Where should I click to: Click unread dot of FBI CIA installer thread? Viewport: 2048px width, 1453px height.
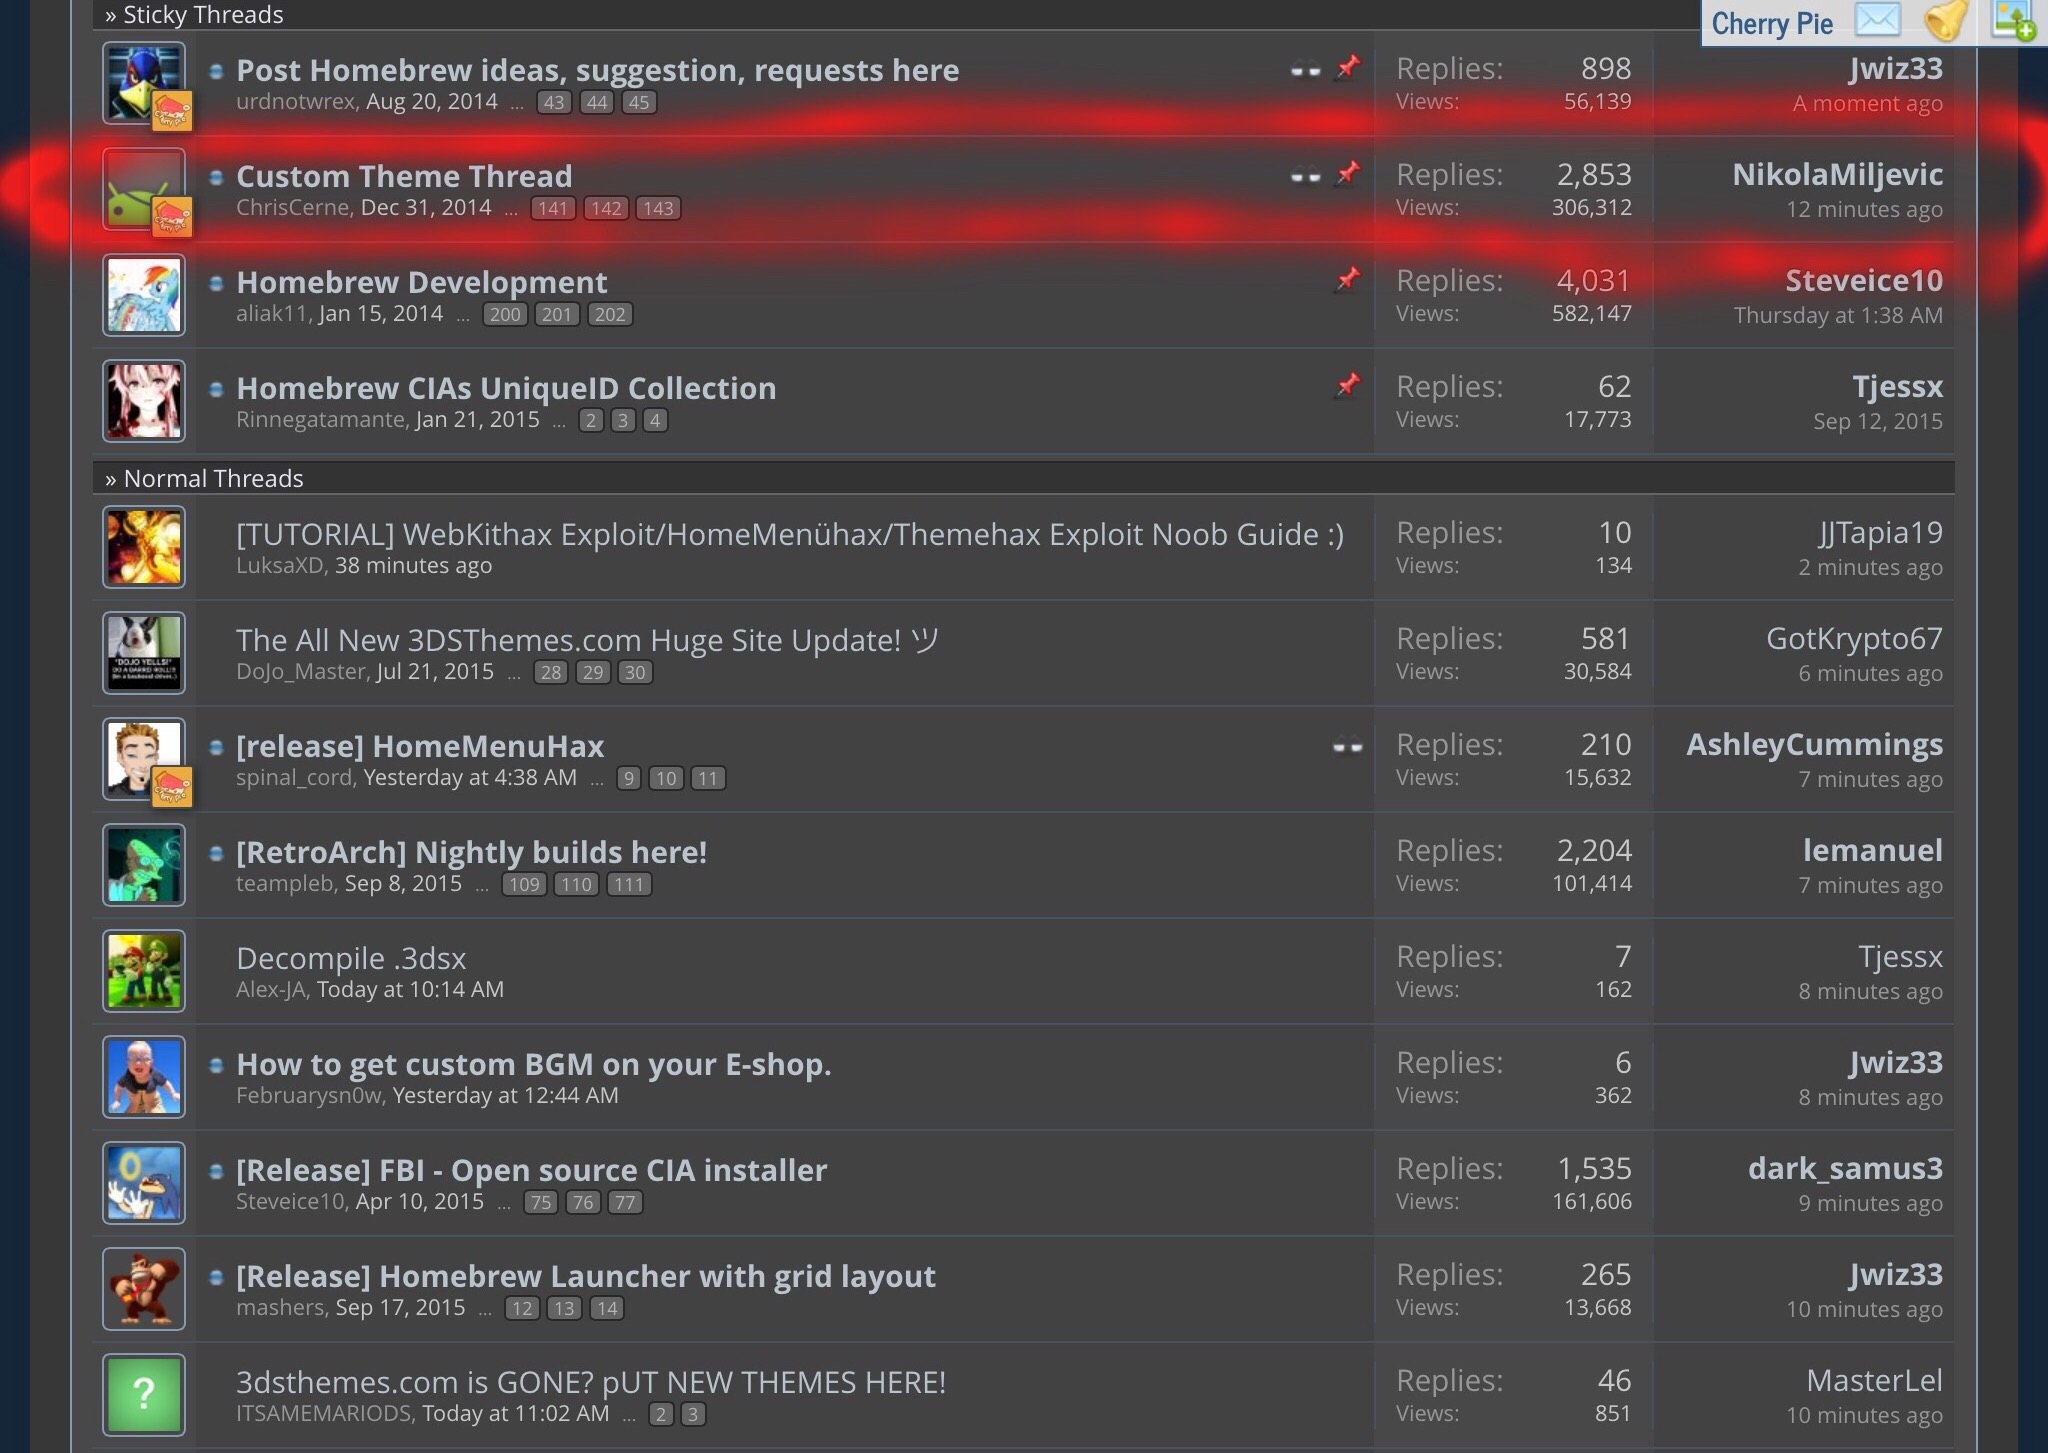pos(216,1171)
